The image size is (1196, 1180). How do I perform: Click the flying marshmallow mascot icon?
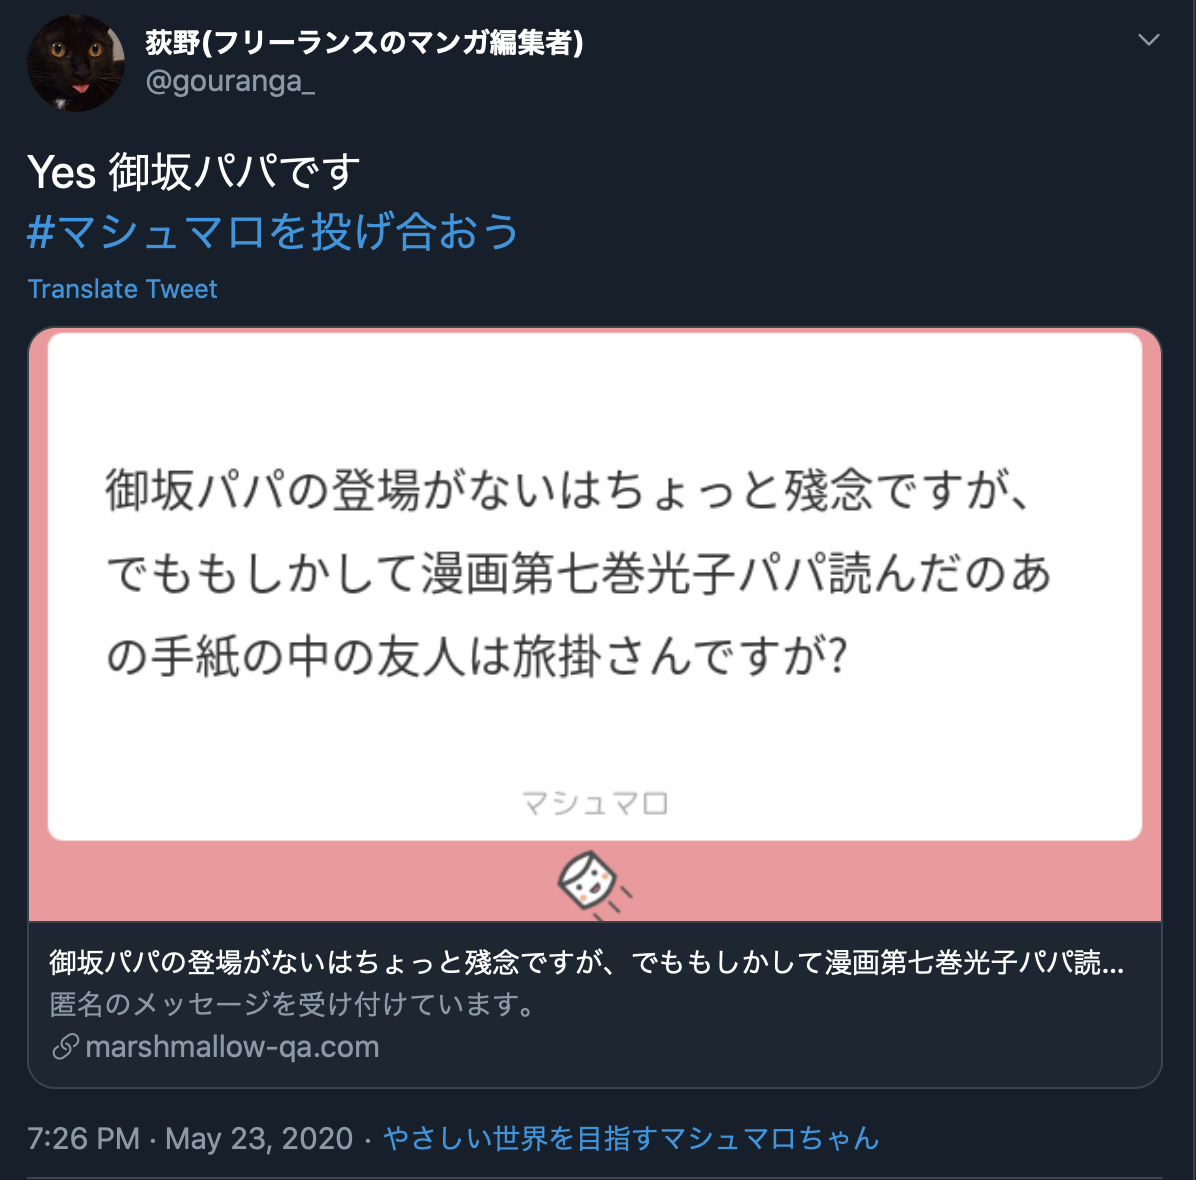593,885
